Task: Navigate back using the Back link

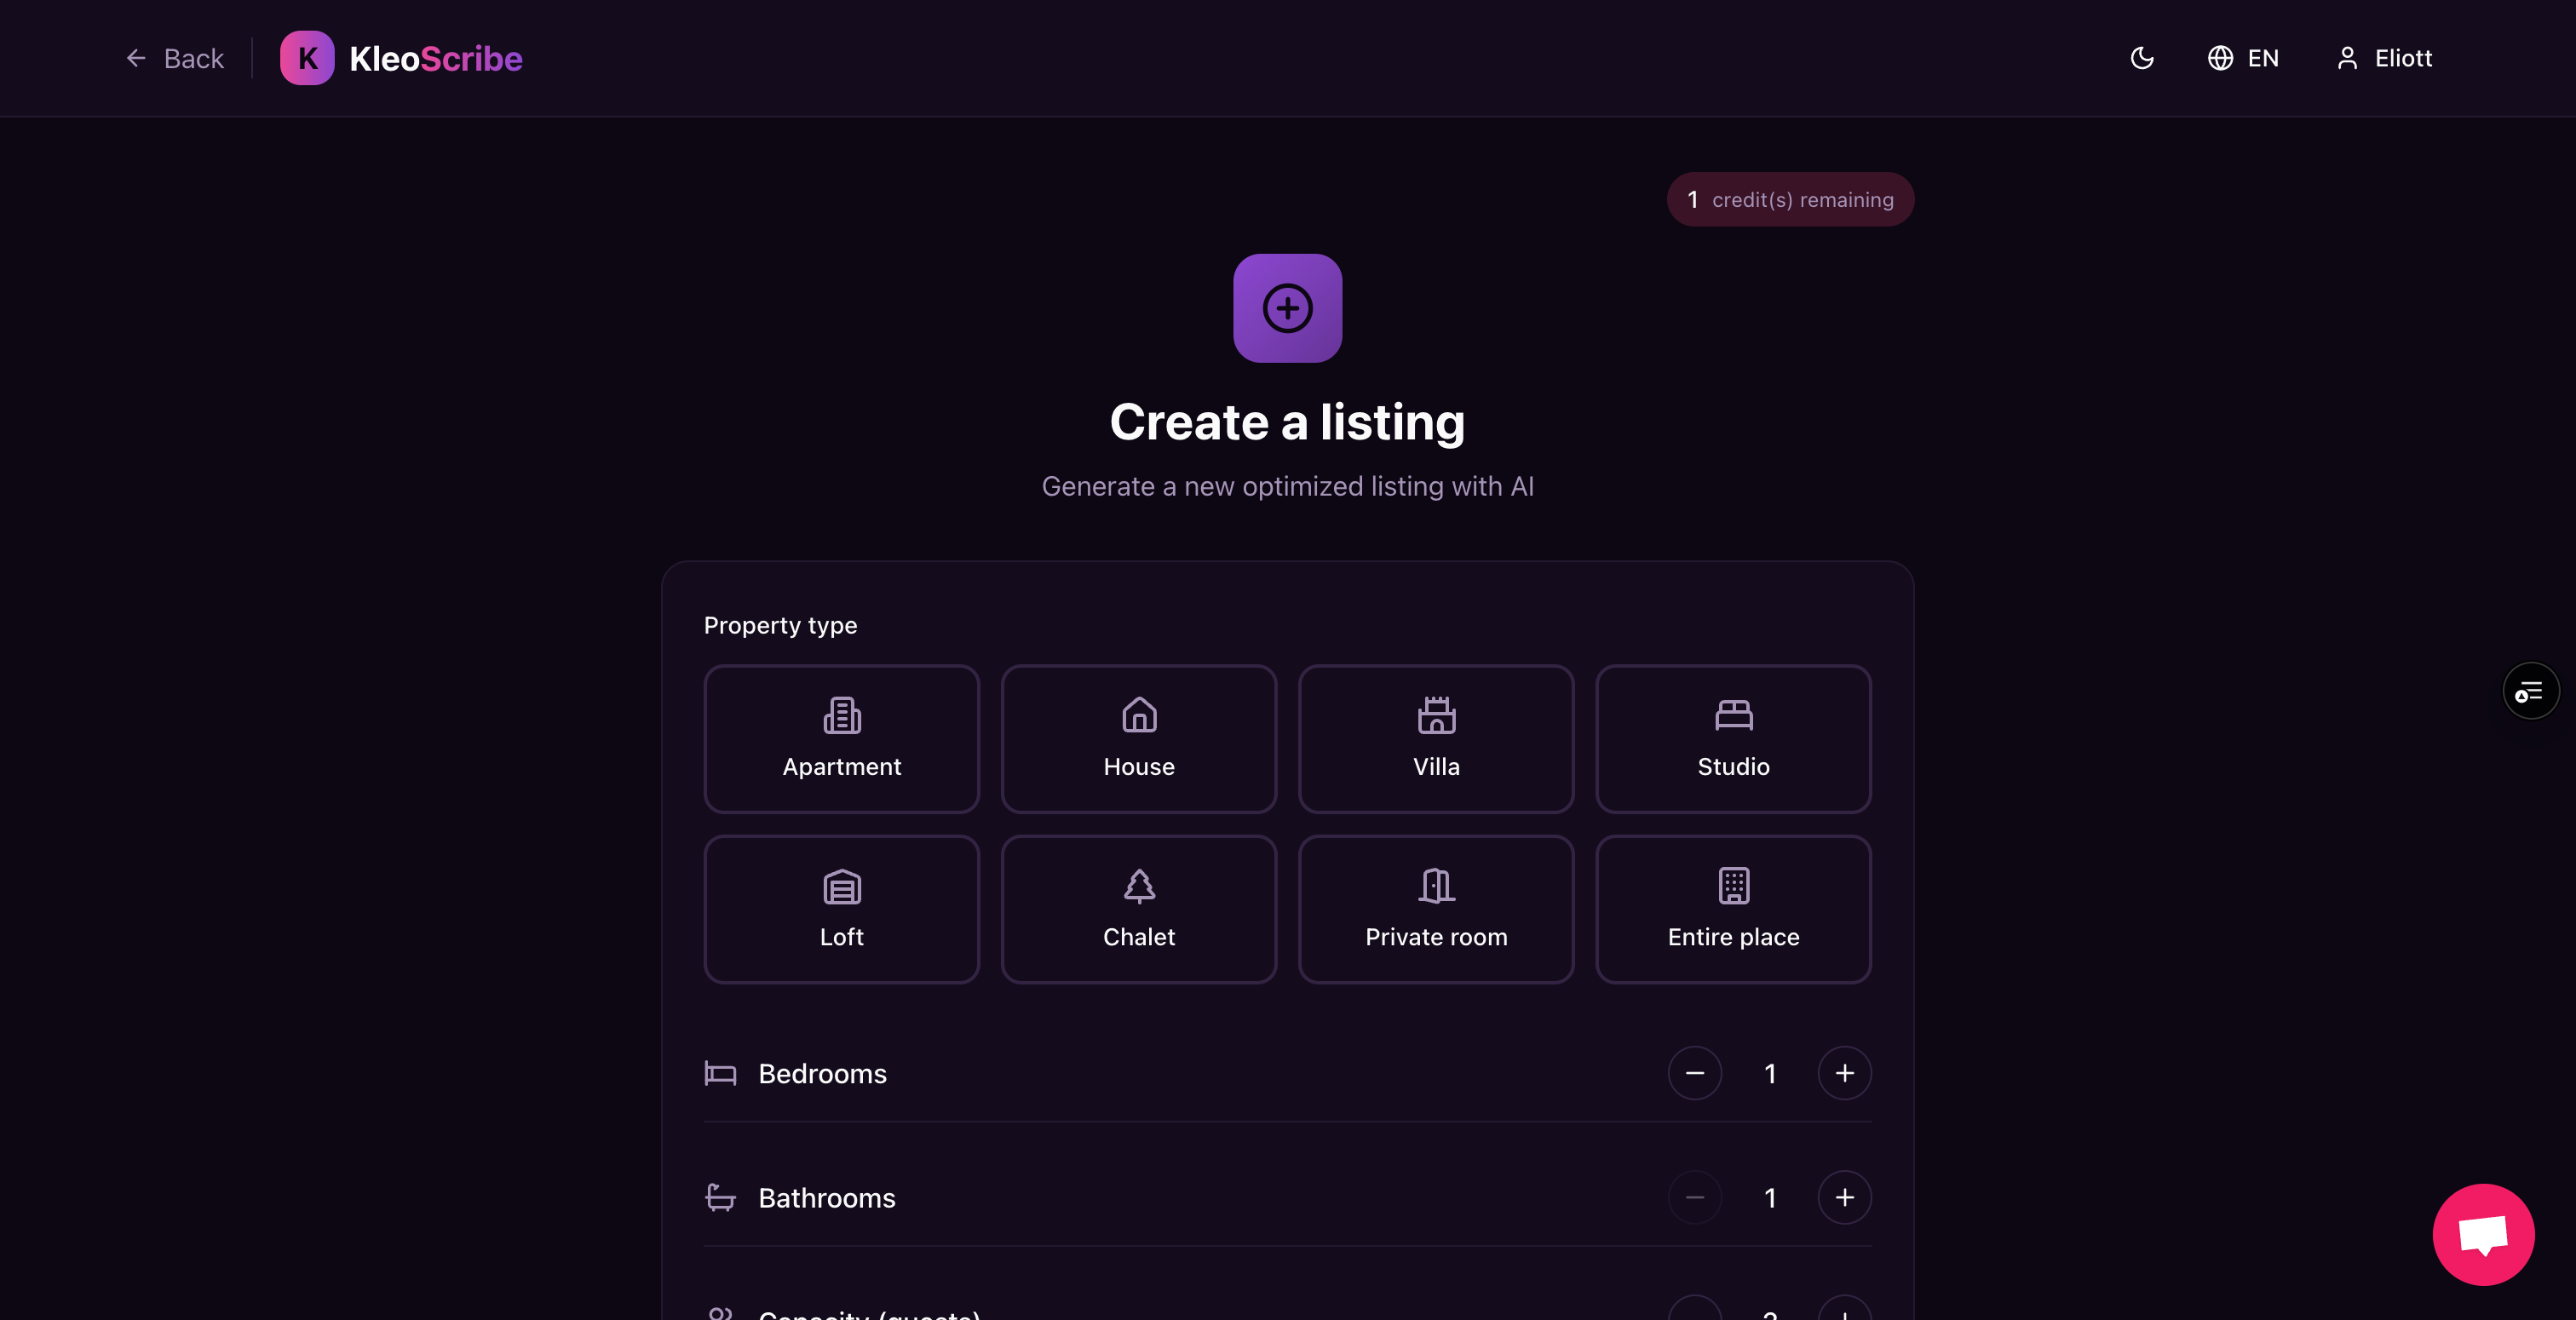Action: click(x=174, y=58)
